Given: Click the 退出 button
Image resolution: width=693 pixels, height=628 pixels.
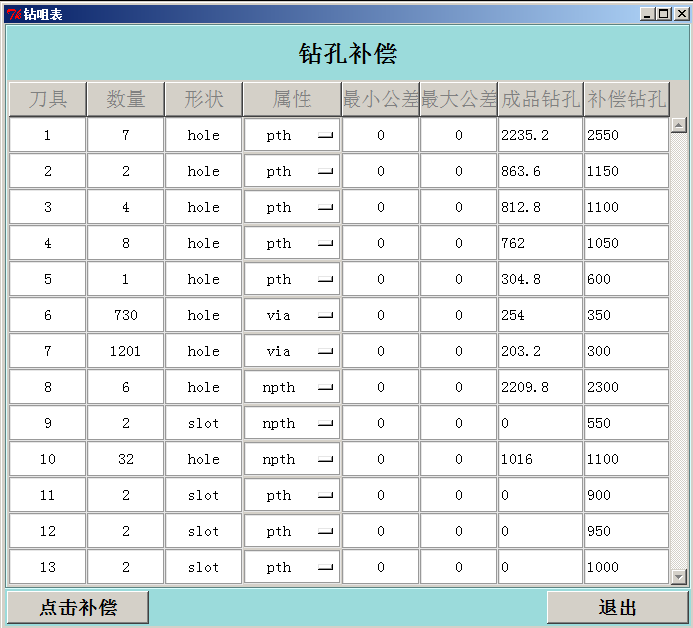Looking at the screenshot, I should [617, 607].
